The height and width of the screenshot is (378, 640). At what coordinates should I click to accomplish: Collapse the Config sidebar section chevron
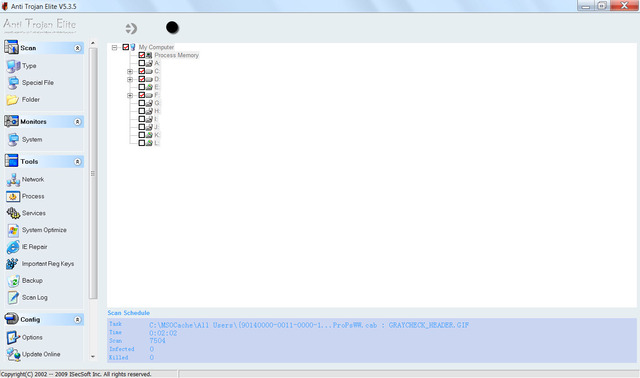77,319
